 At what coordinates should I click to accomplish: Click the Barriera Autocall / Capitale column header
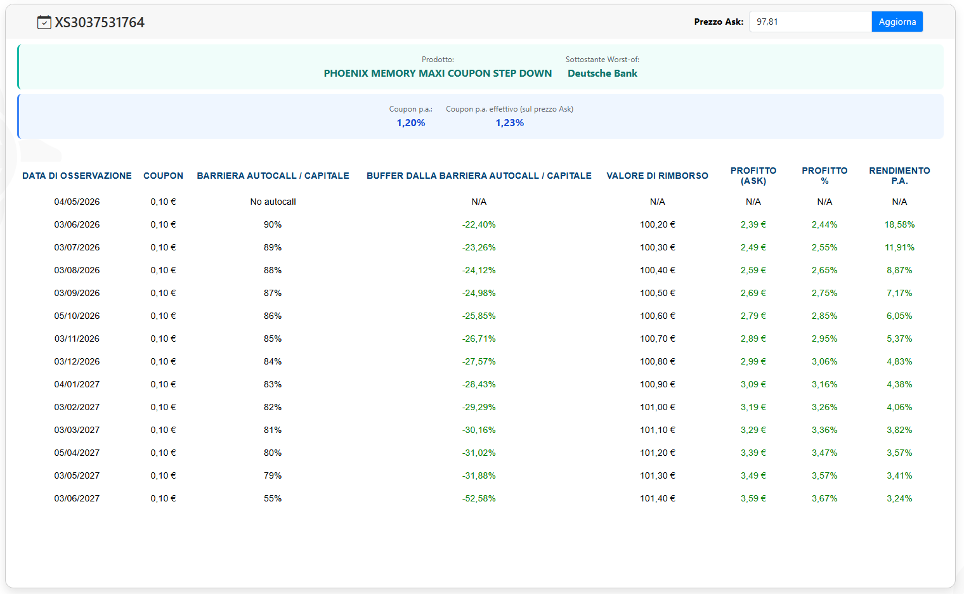click(273, 176)
